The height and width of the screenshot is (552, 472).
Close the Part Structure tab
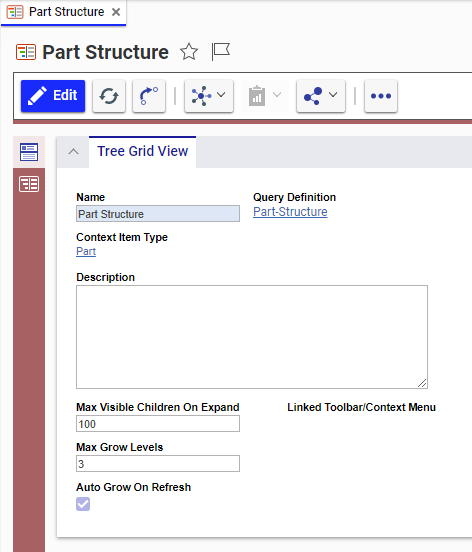point(116,12)
